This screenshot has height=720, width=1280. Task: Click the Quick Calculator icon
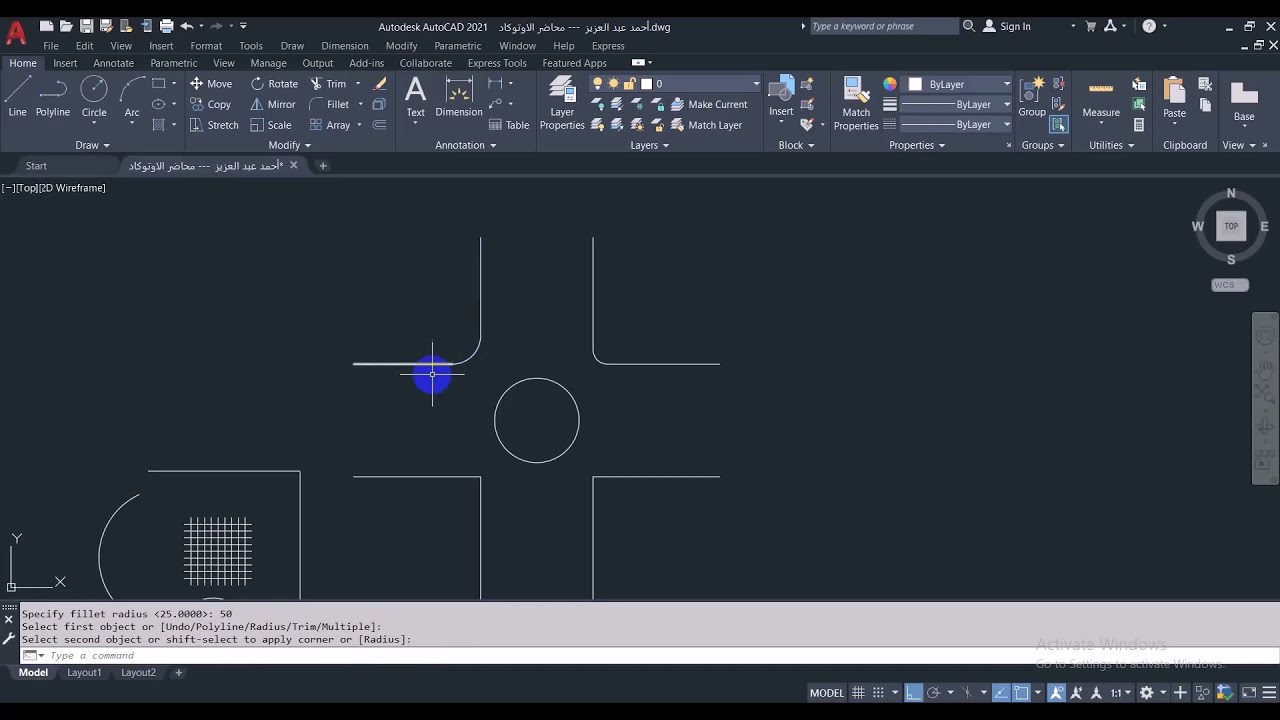(x=1139, y=125)
